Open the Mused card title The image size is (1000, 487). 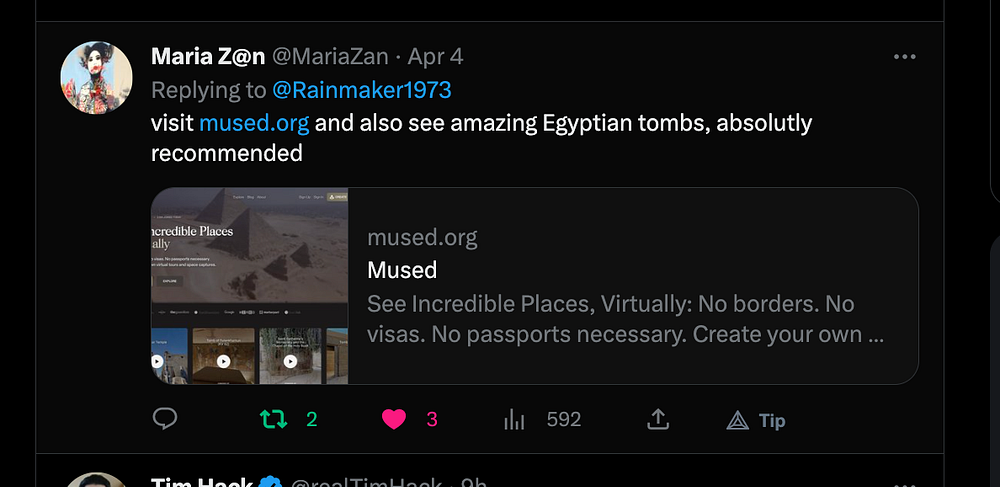click(x=402, y=270)
